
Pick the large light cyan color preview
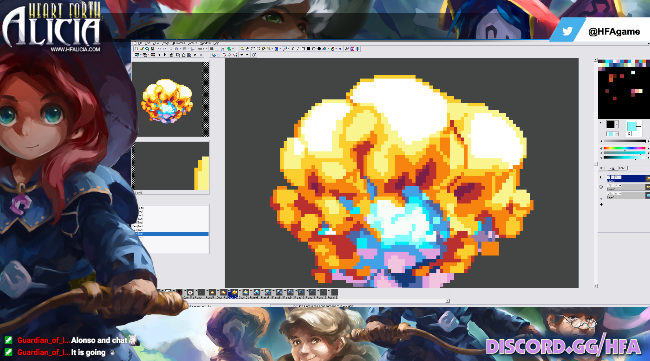pos(632,126)
